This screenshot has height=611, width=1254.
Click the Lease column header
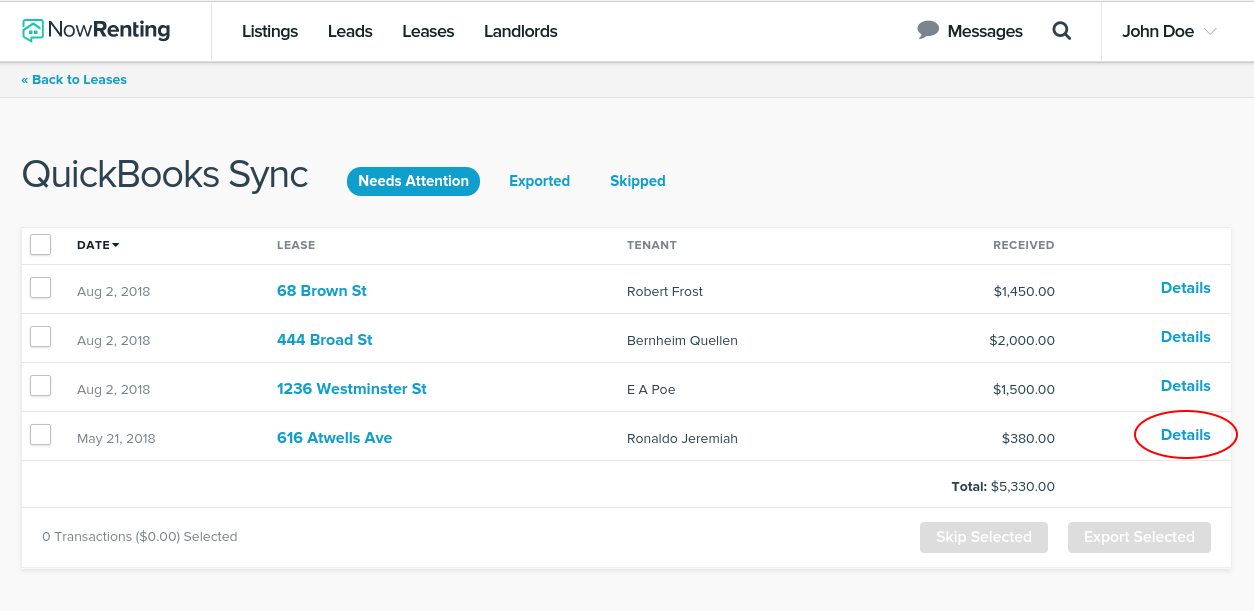tap(296, 245)
